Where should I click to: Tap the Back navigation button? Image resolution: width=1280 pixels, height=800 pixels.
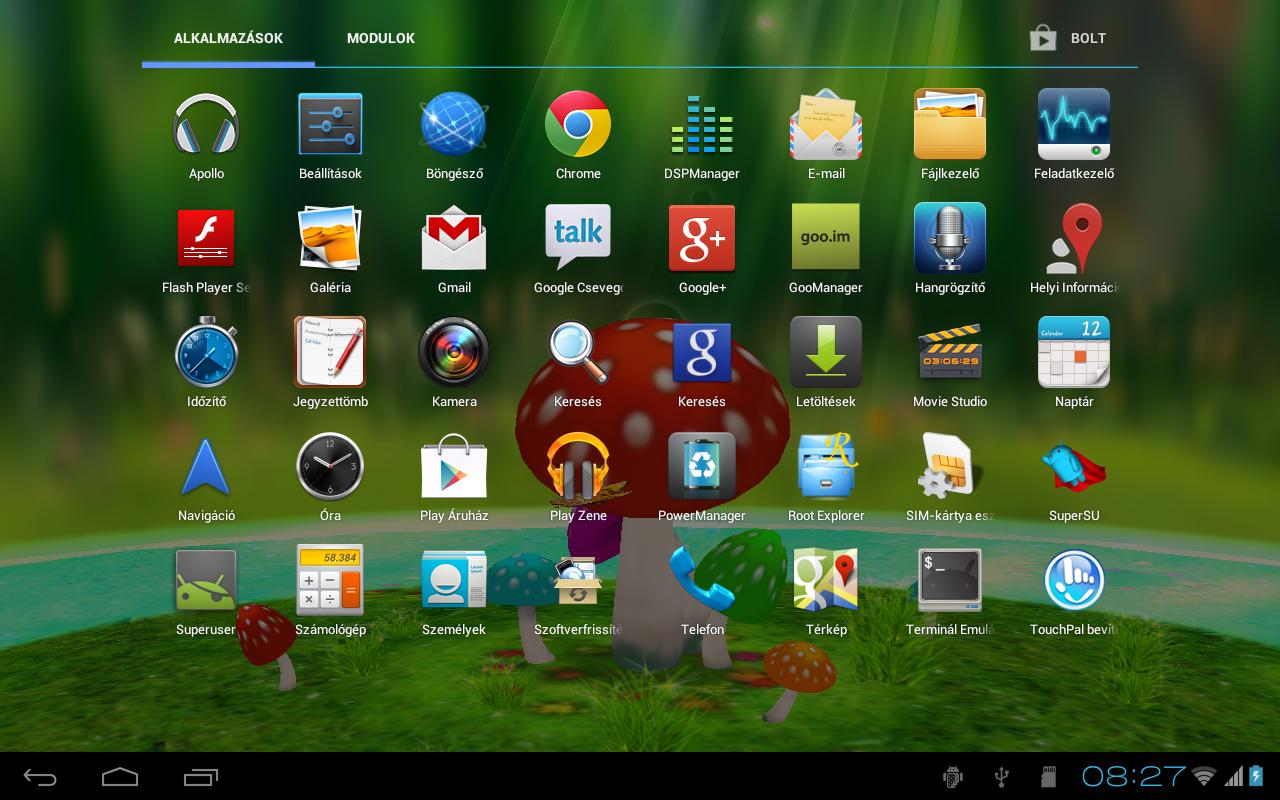pyautogui.click(x=40, y=776)
